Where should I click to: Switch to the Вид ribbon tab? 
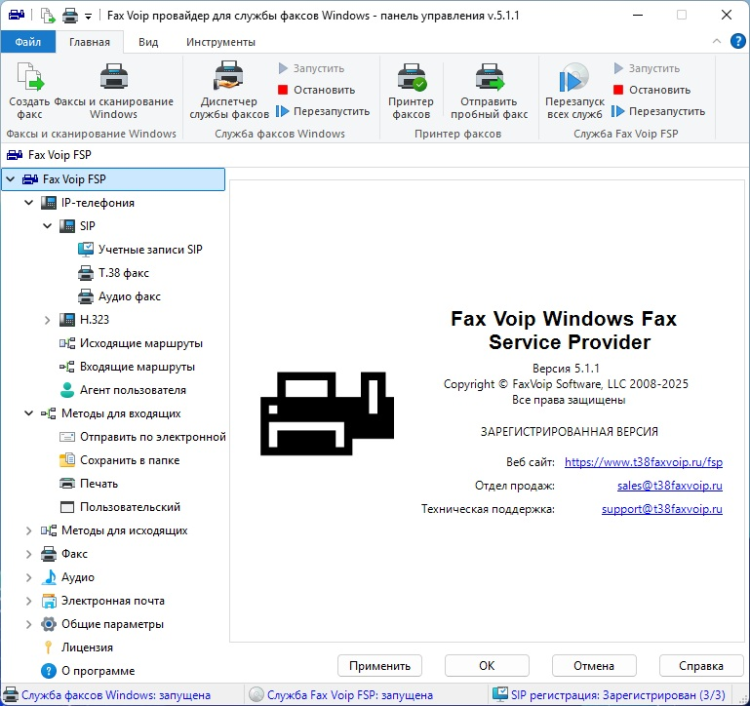(x=148, y=42)
